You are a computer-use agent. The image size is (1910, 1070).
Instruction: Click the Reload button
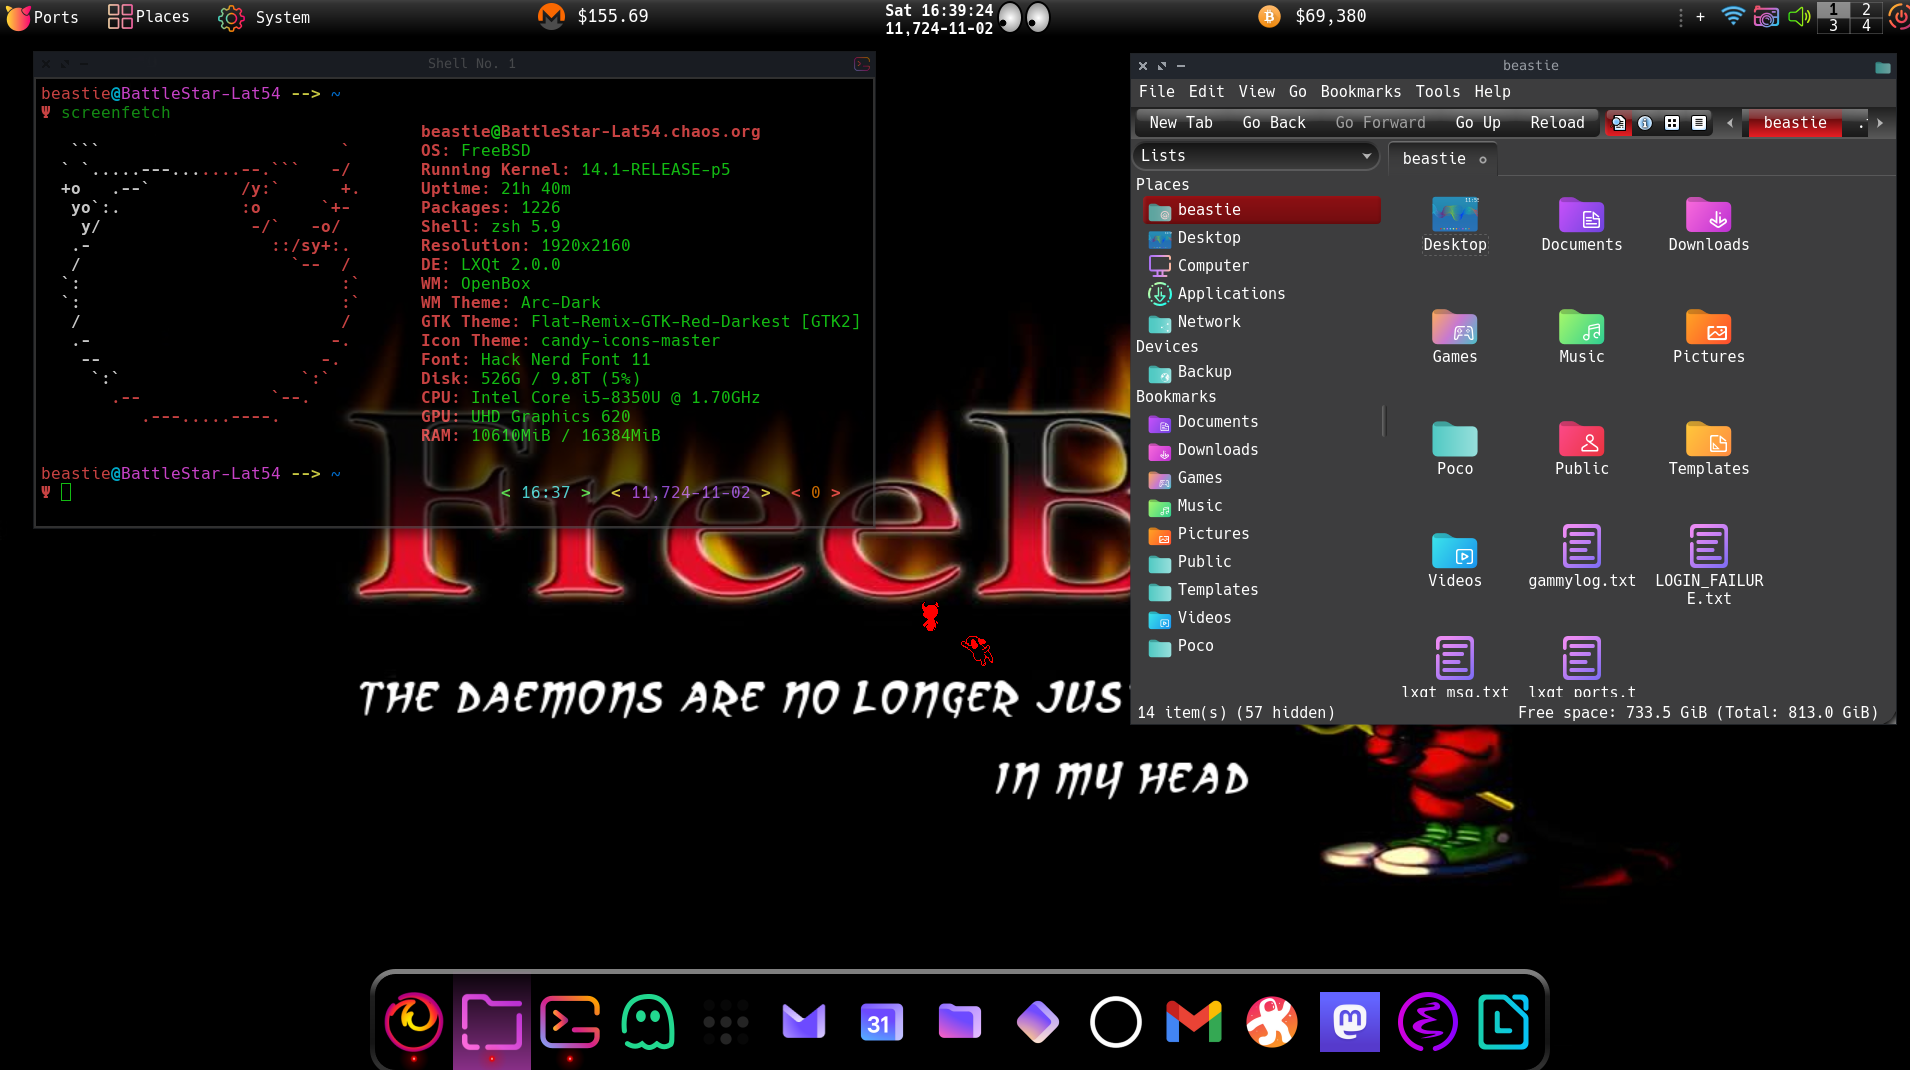[1557, 123]
